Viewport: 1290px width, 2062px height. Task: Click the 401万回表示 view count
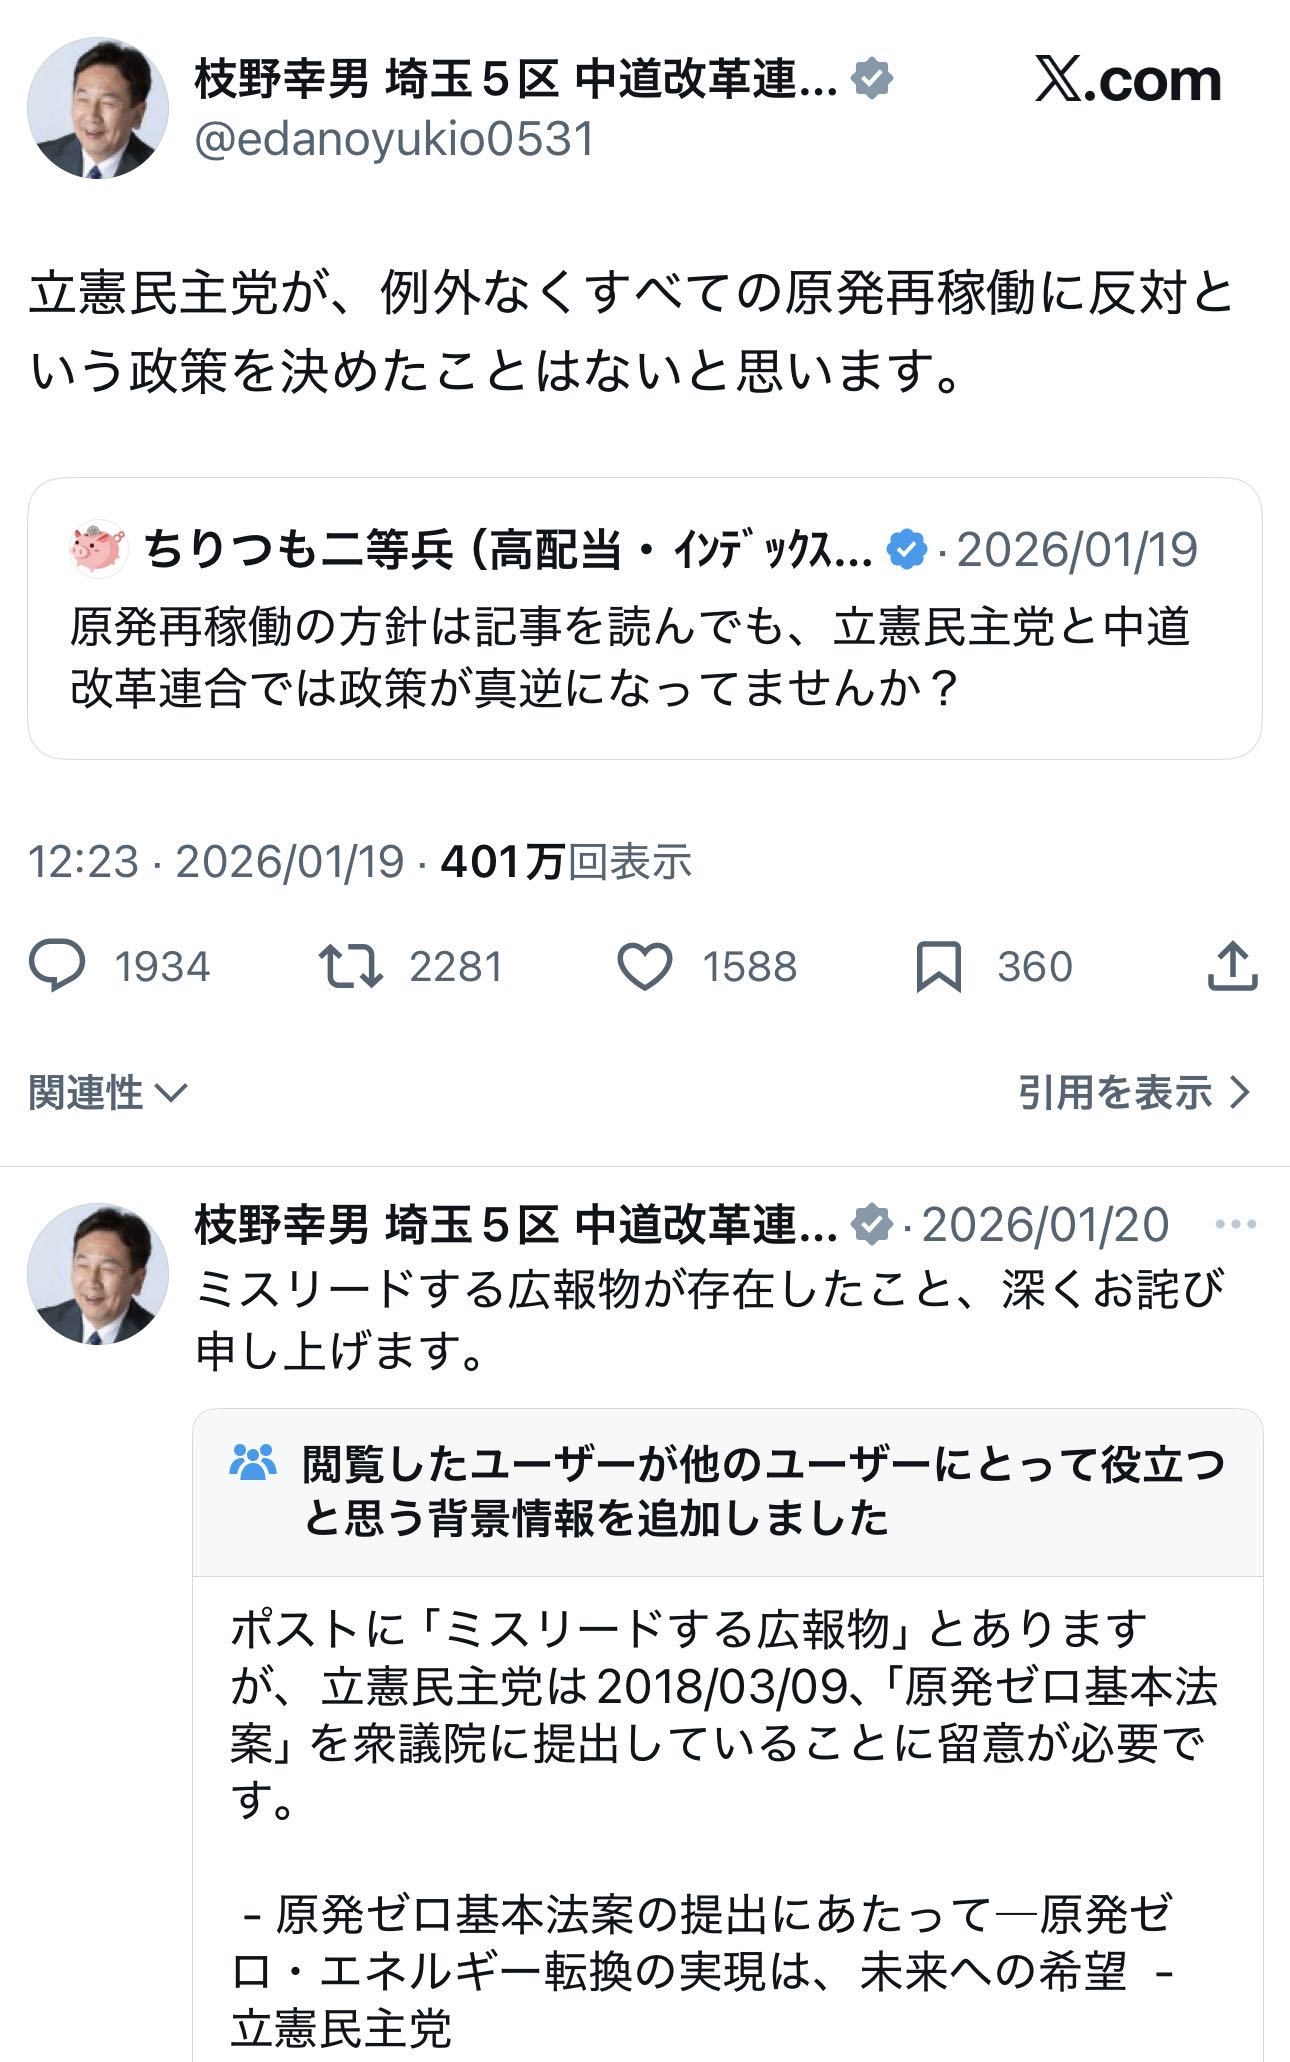566,861
